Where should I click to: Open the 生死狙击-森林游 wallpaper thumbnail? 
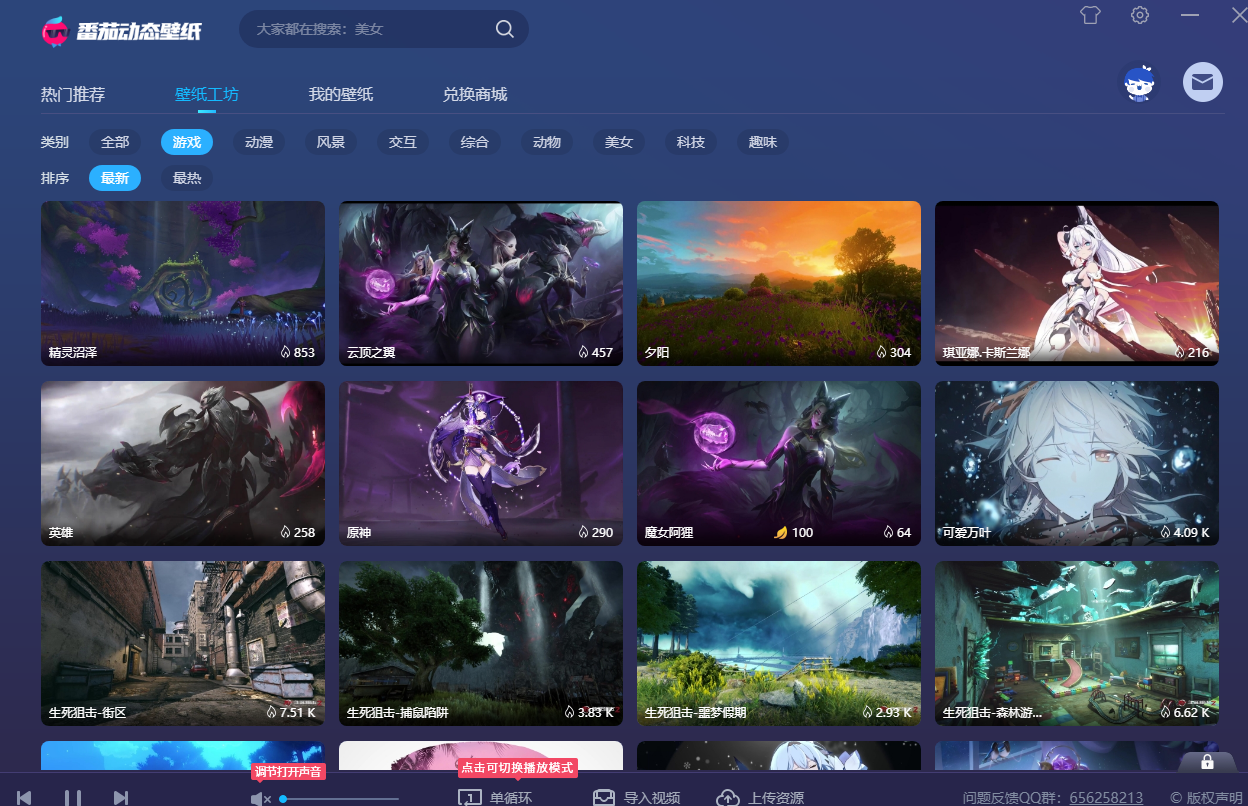[1077, 643]
